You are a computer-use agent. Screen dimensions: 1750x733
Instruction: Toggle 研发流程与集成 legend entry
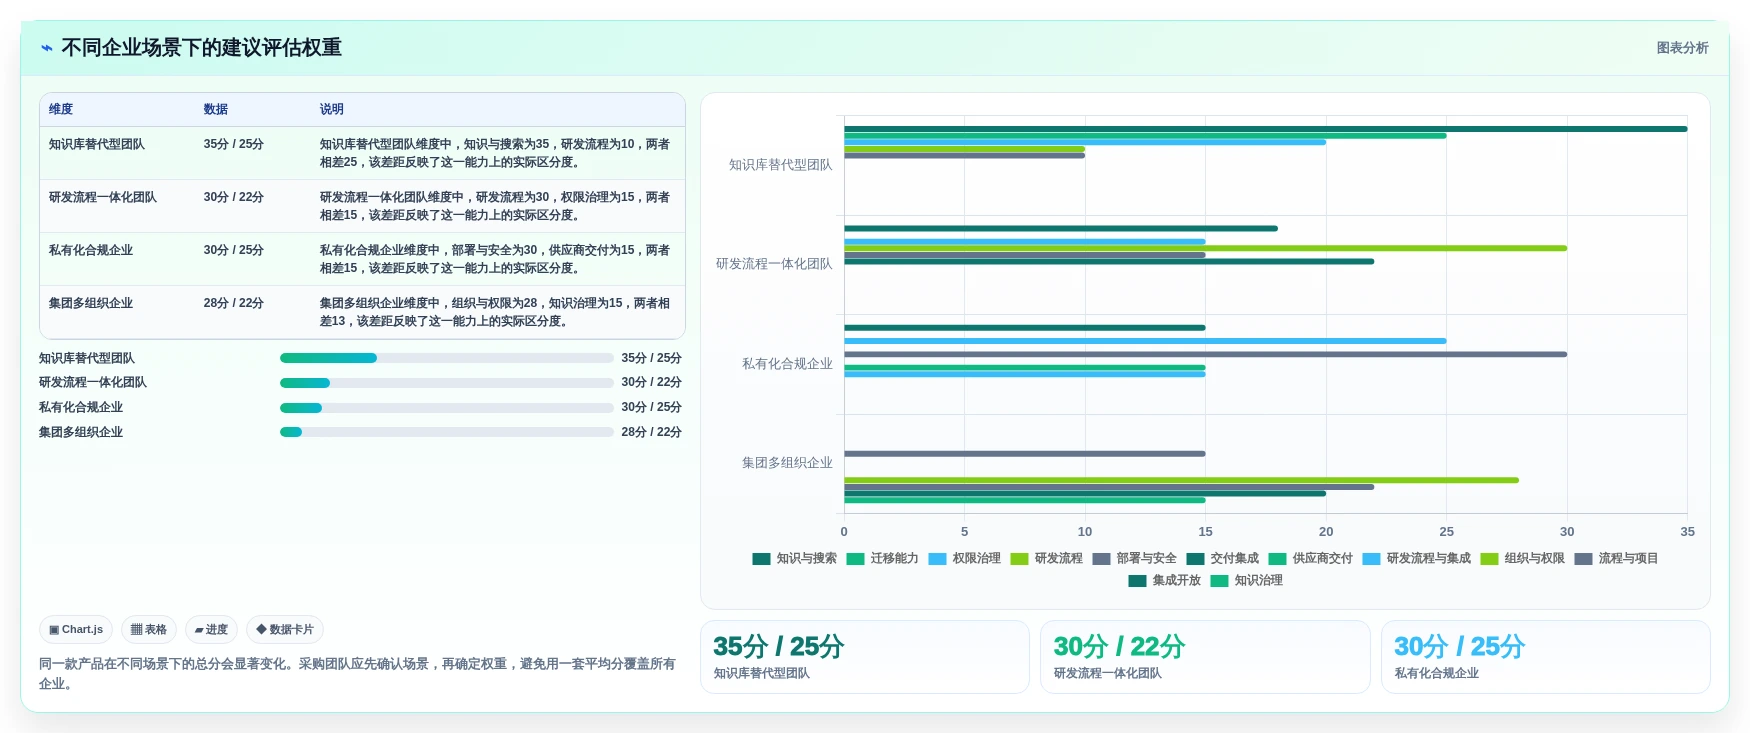pos(1417,559)
